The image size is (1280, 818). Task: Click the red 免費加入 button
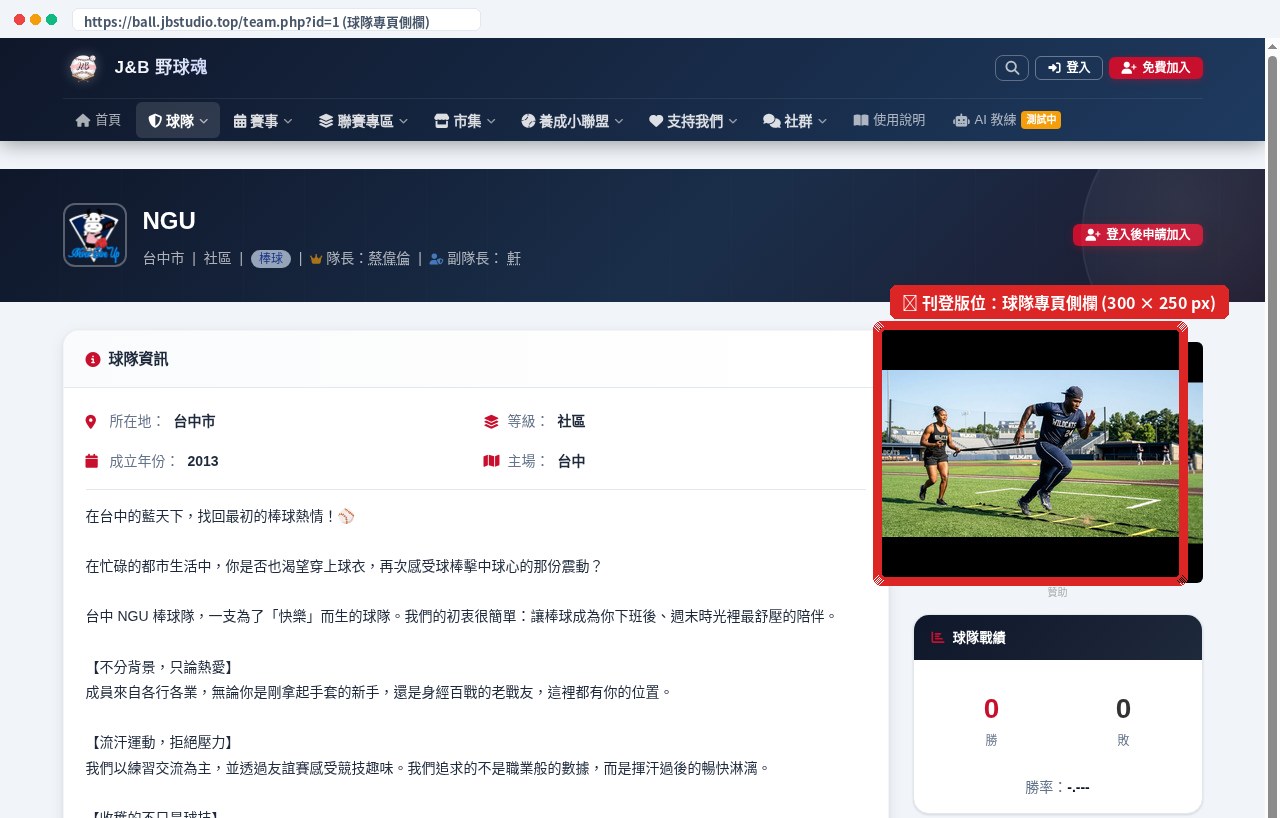pyautogui.click(x=1155, y=68)
